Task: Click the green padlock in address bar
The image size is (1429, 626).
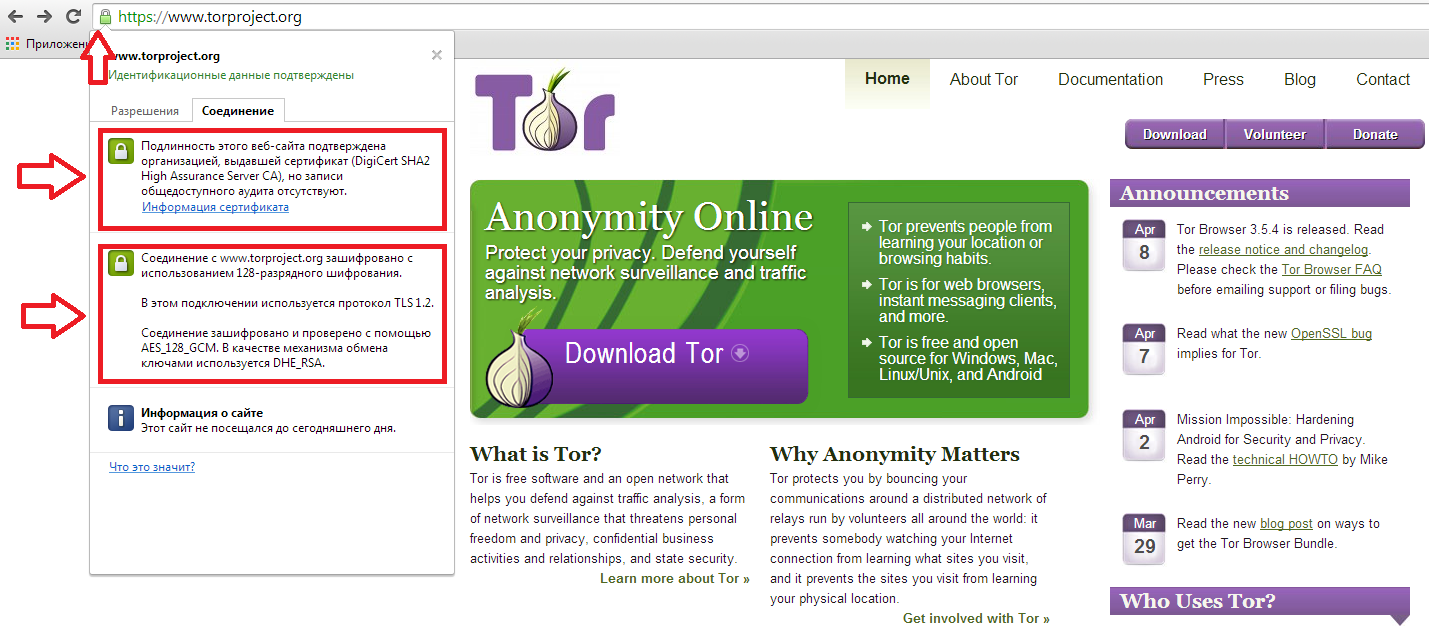Action: click(x=105, y=17)
